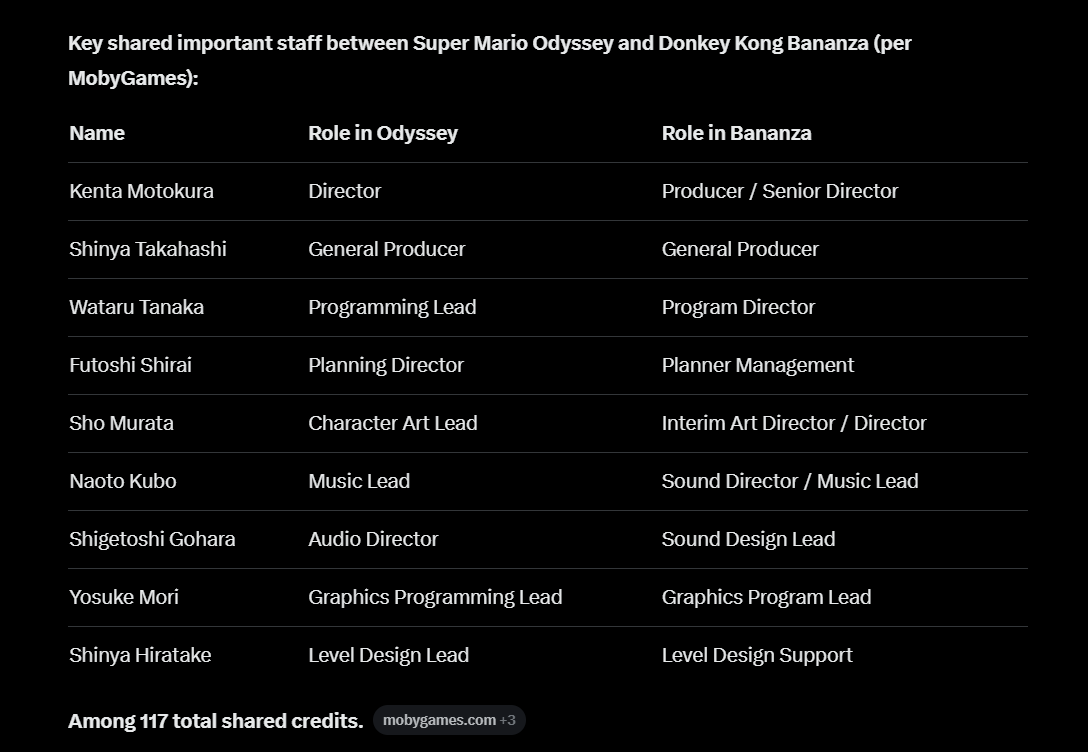1088x752 pixels.
Task: Click 'General Producer' in the Odyssey column
Action: click(x=386, y=249)
